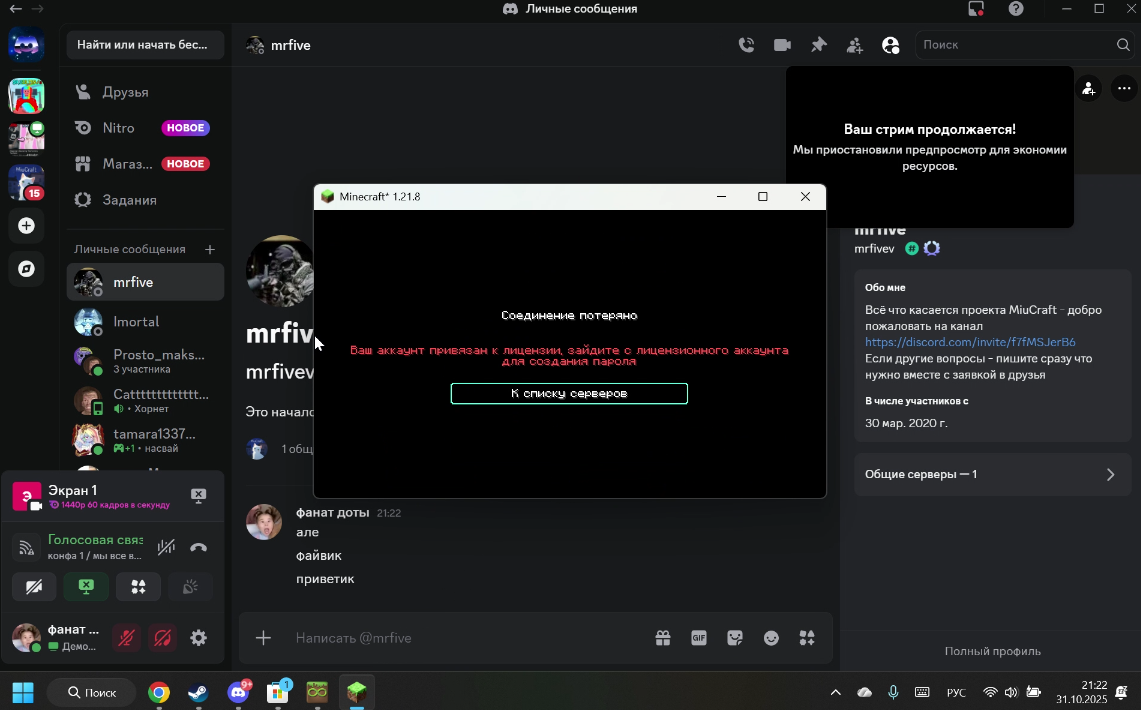Open the Nitro tab
Image resolution: width=1141 pixels, height=710 pixels.
tap(119, 128)
